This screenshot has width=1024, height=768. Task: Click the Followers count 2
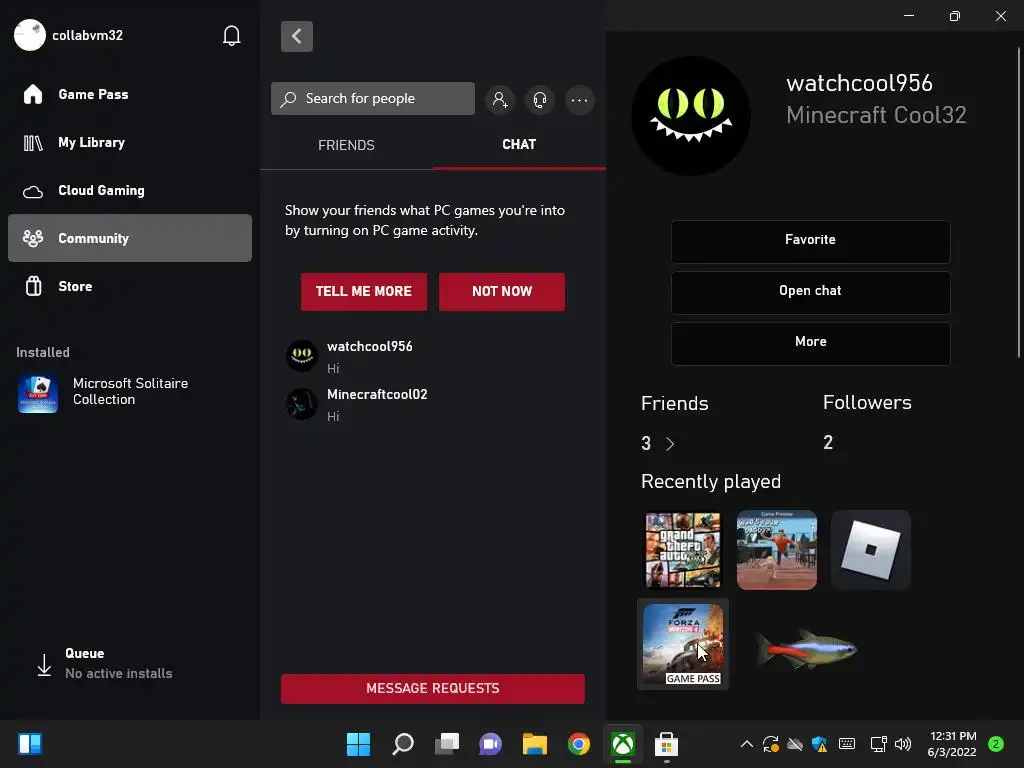[x=828, y=443]
